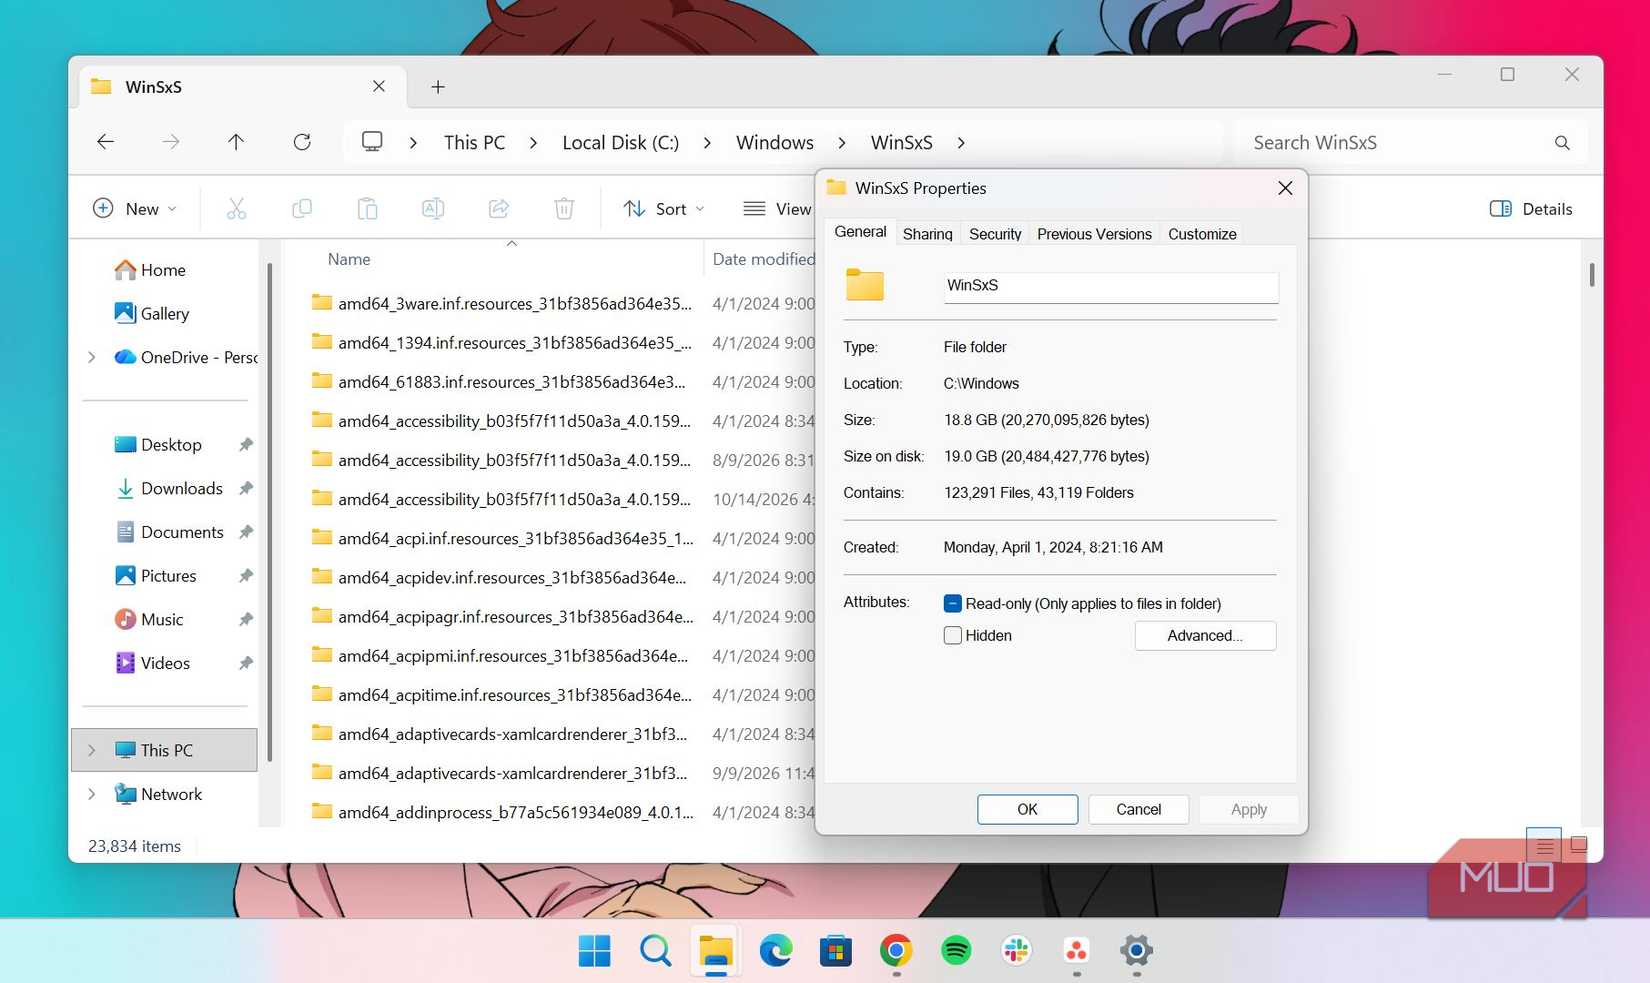This screenshot has height=983, width=1650.
Task: Select Downloads in the navigation pane
Action: [181, 488]
